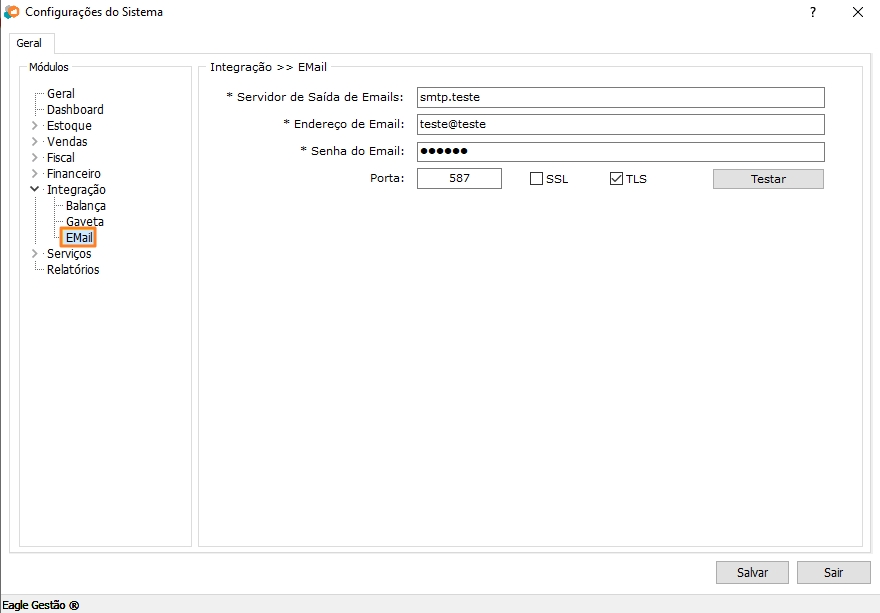Viewport: 880px width, 613px height.
Task: Click the Porta input field
Action: click(x=459, y=179)
